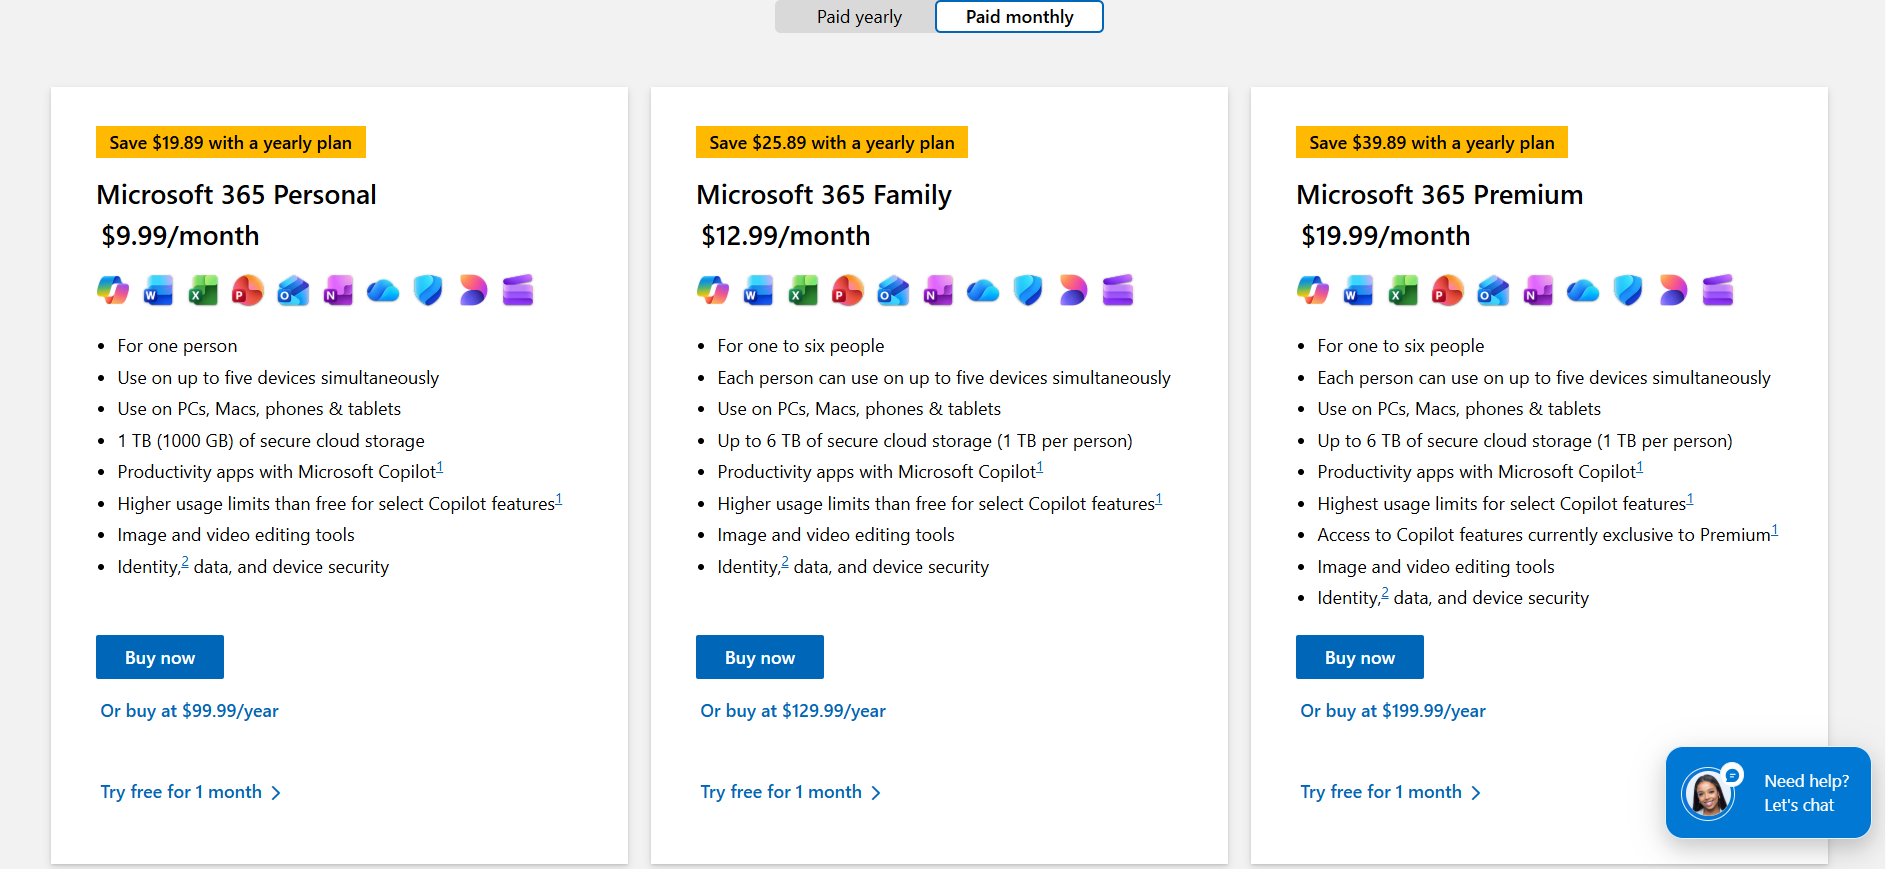Click the Defender shield icon in the Family plan

coord(1028,291)
